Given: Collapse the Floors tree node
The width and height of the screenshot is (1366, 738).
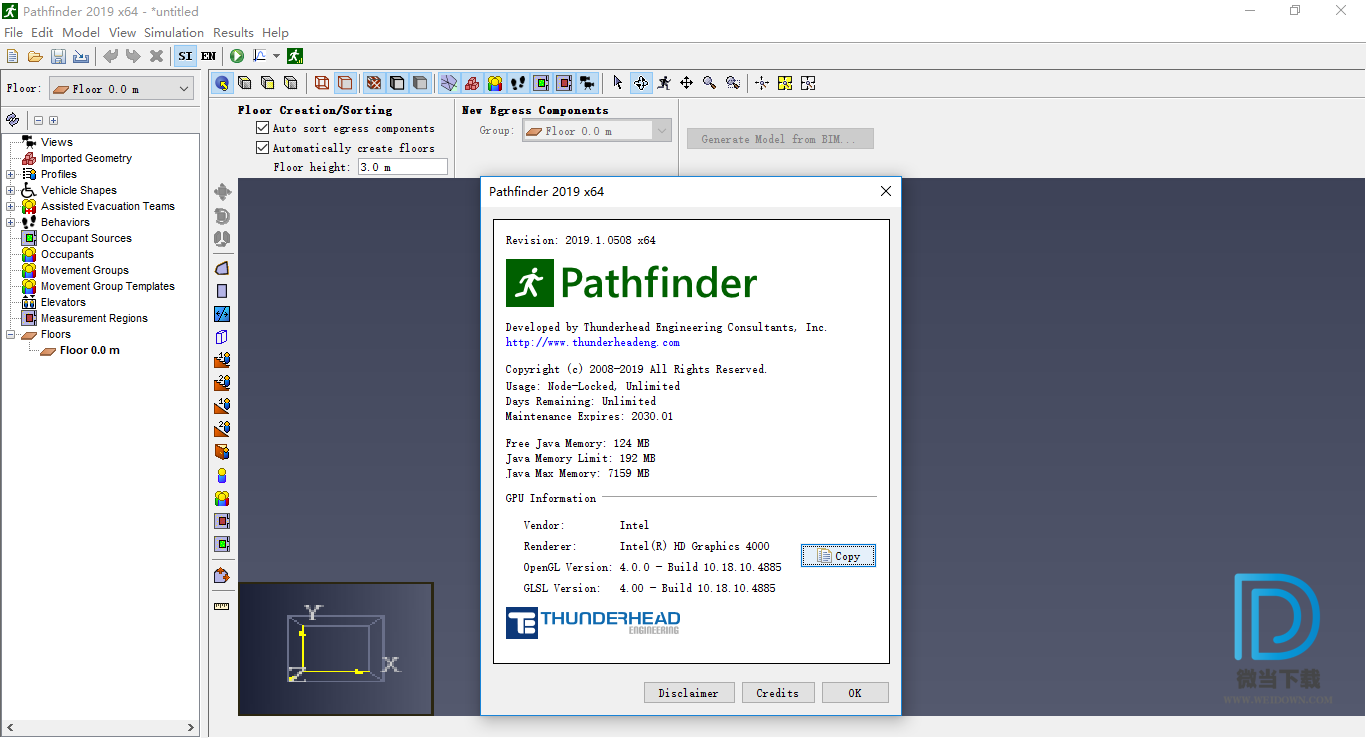Looking at the screenshot, I should 11,334.
